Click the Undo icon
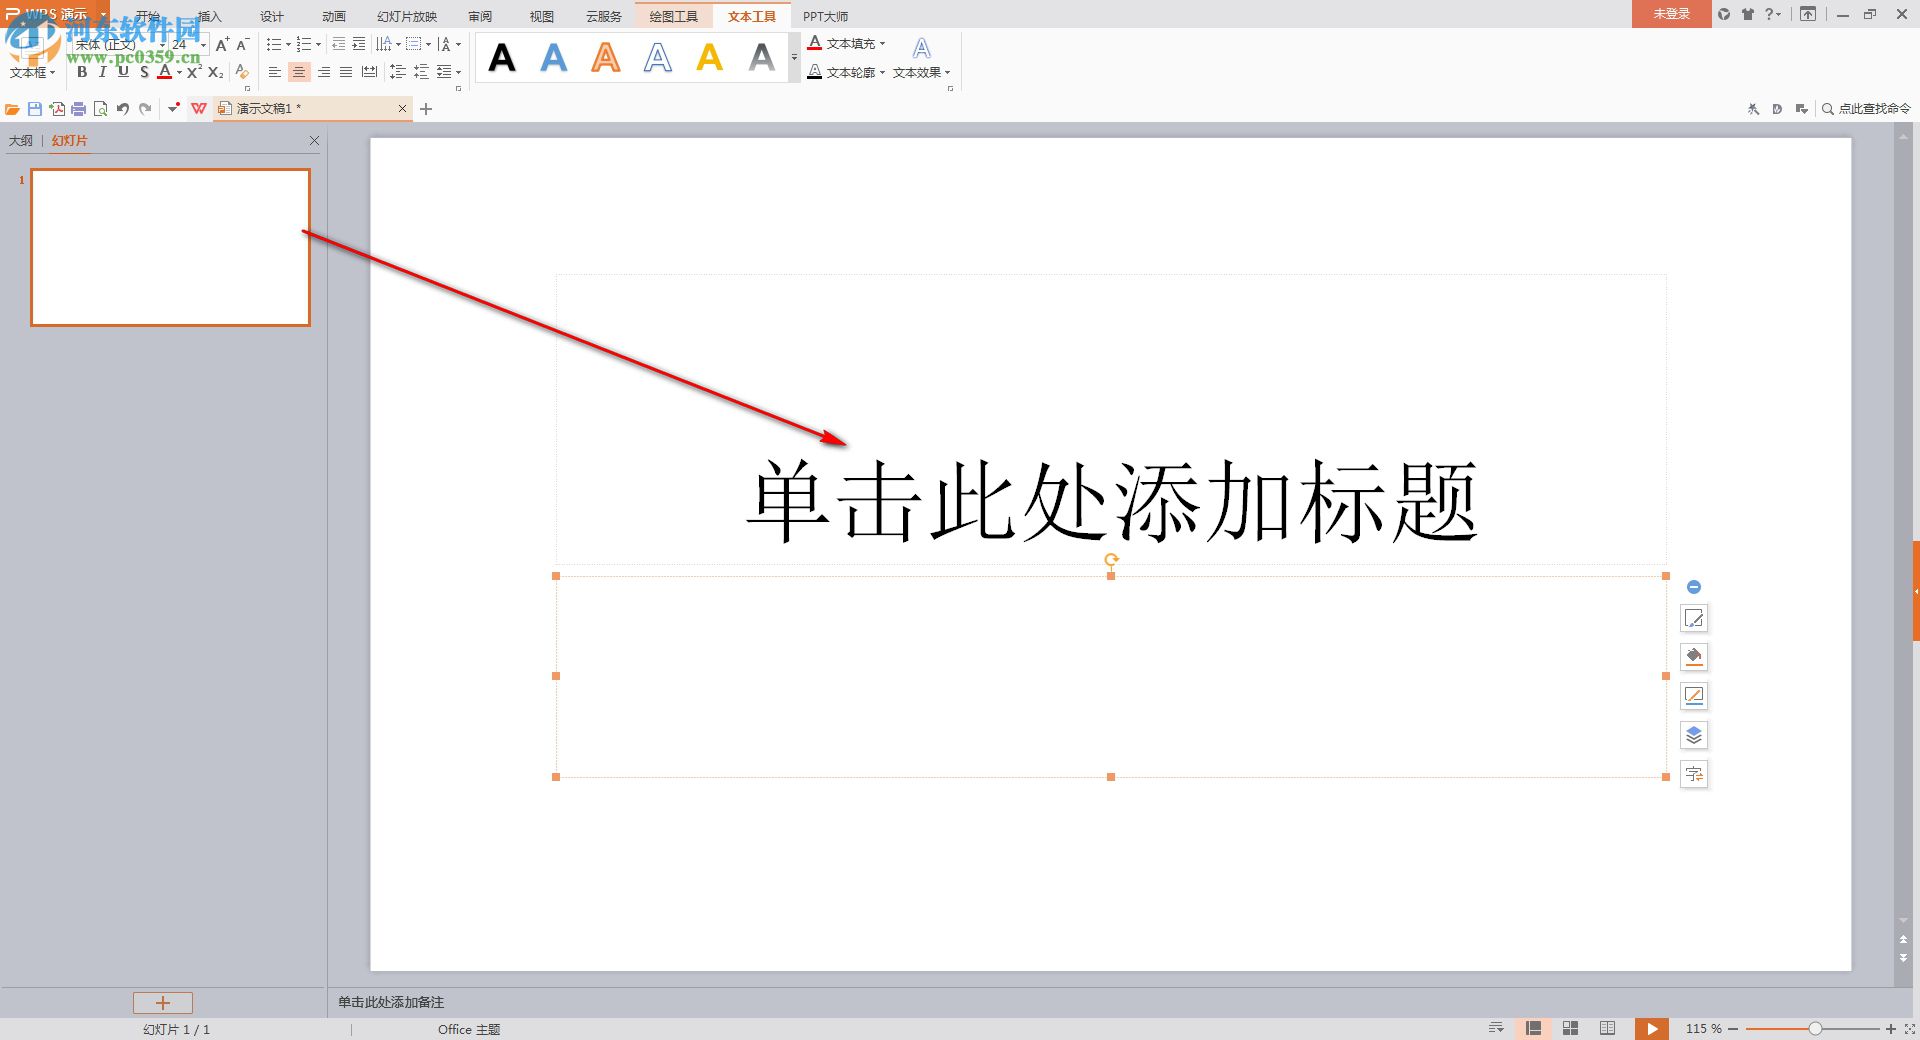Screen dimensions: 1920x1040 click(123, 108)
